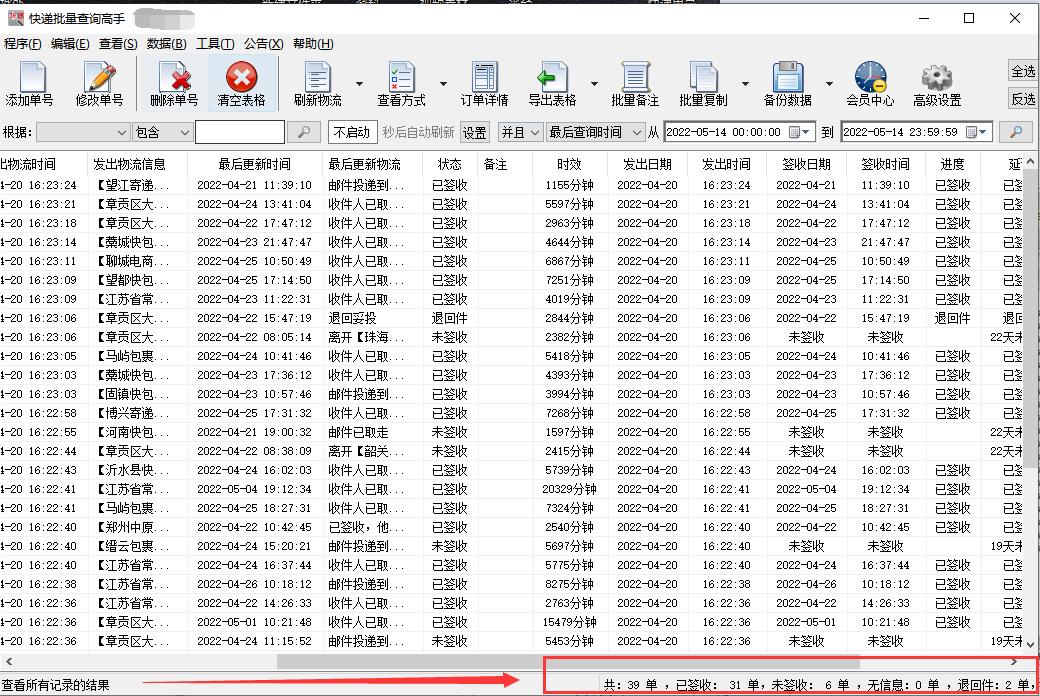Click the 删除单号 (delete number) icon

click(x=172, y=80)
